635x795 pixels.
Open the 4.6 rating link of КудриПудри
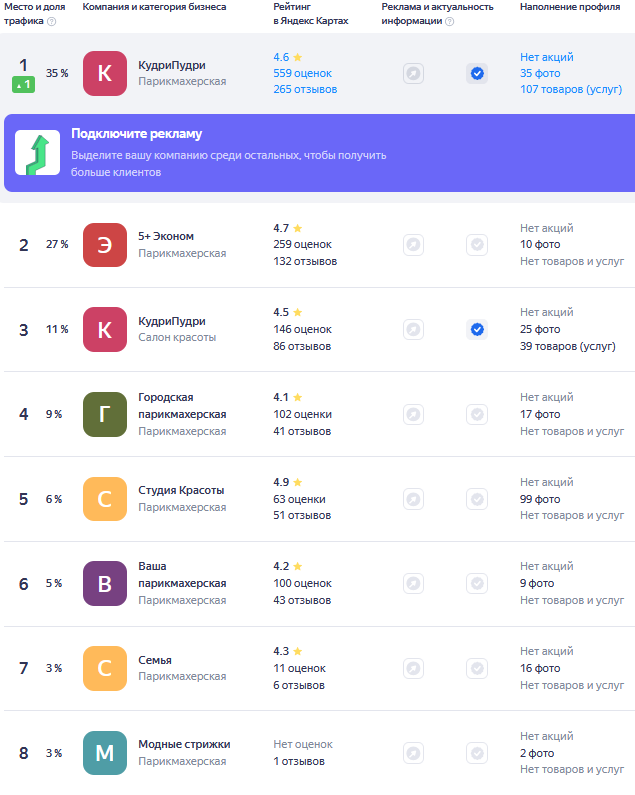click(x=288, y=57)
